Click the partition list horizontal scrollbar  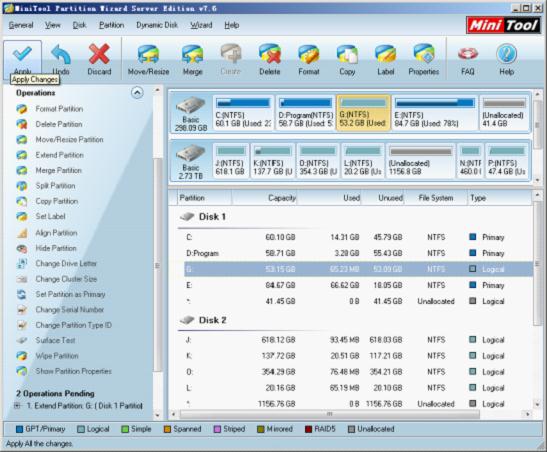pyautogui.click(x=330, y=414)
